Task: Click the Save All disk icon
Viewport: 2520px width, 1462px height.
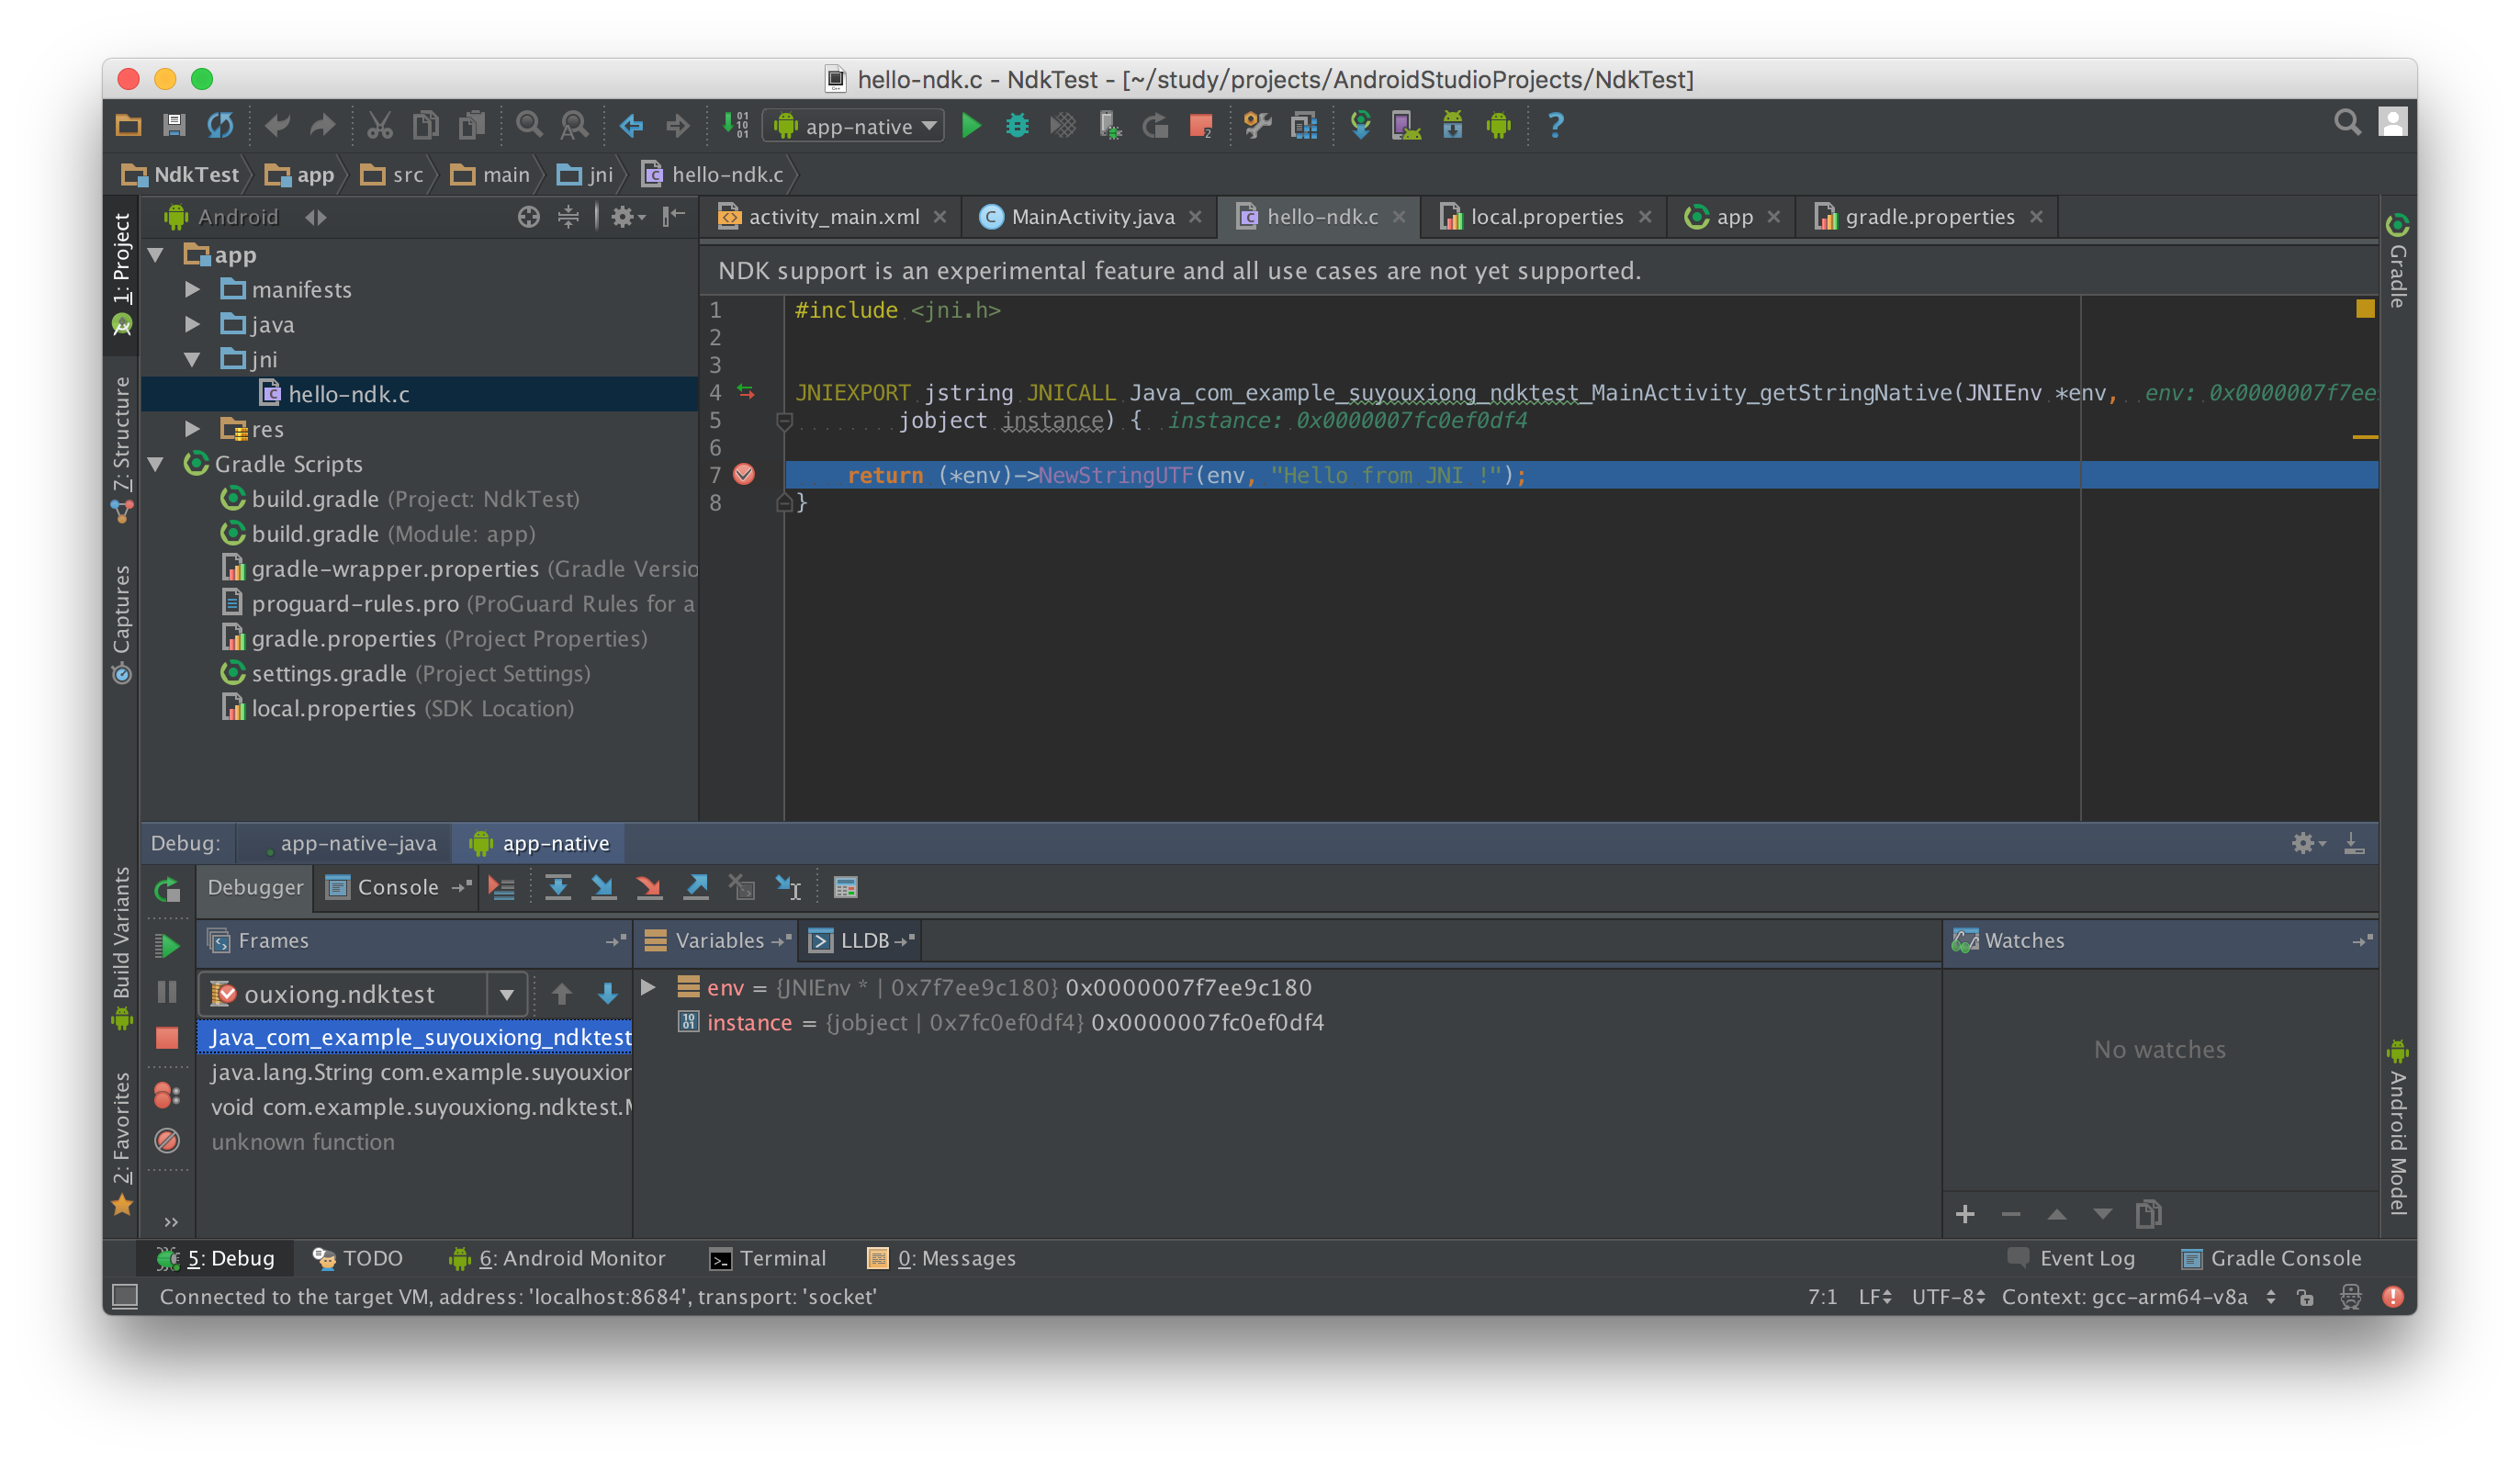Action: [x=174, y=126]
